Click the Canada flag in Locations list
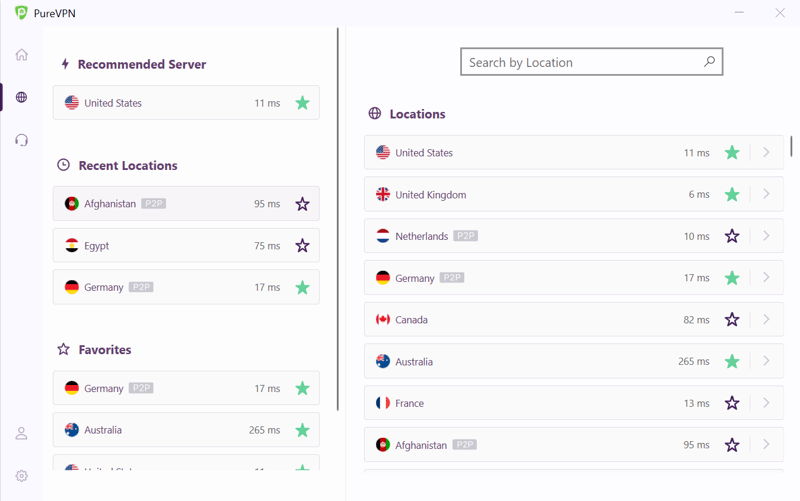The width and height of the screenshot is (800, 501). click(383, 320)
